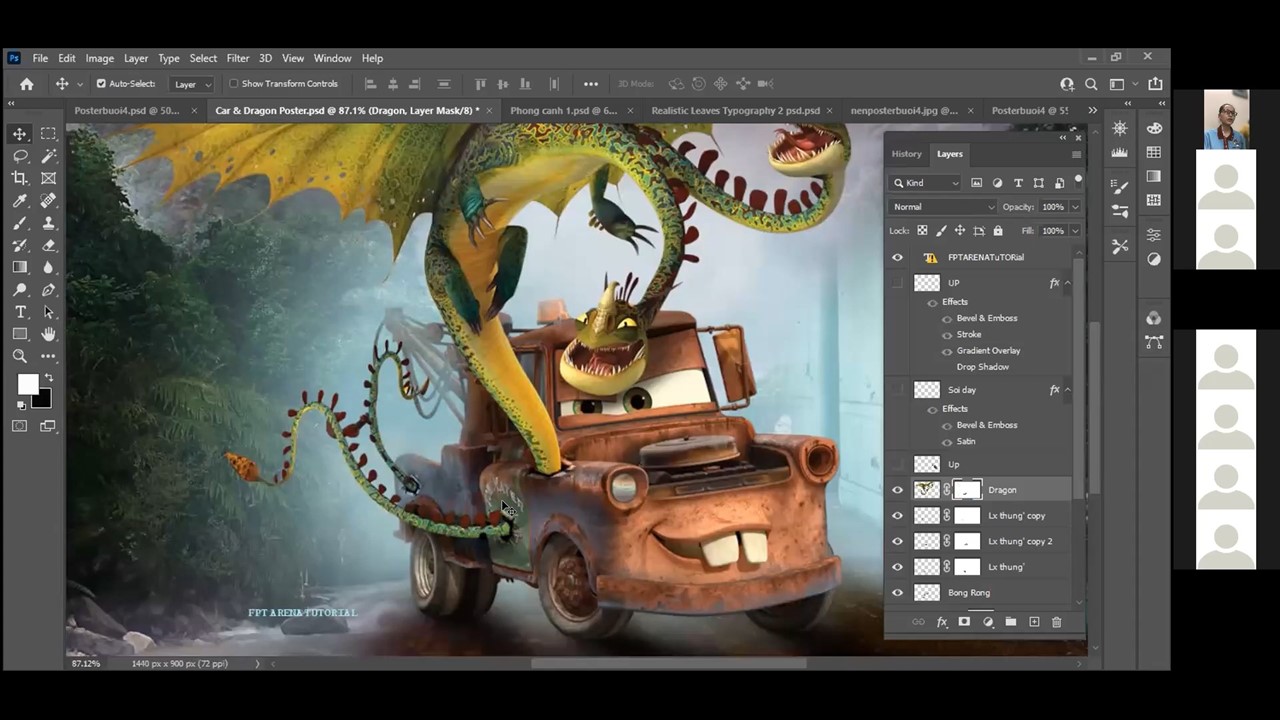Collapse effects of the Soi day layer
1280x720 pixels.
click(1067, 390)
